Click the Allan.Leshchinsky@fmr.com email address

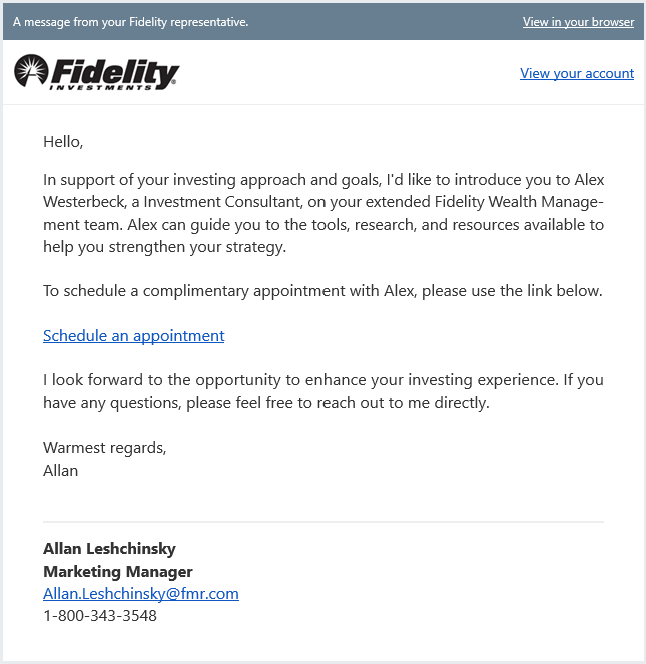pos(140,594)
